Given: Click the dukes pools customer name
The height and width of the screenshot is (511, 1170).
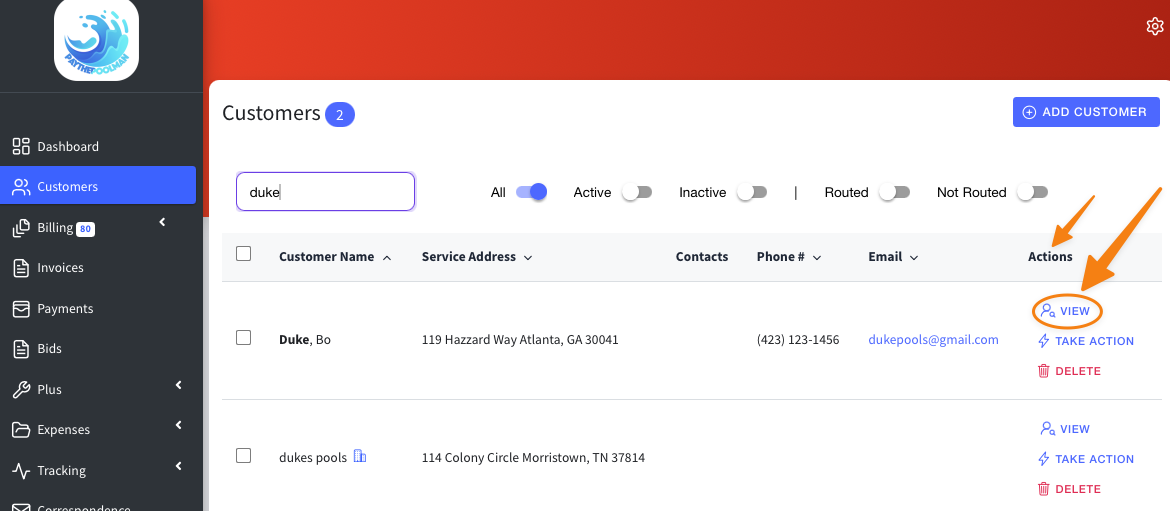Looking at the screenshot, I should coord(313,457).
